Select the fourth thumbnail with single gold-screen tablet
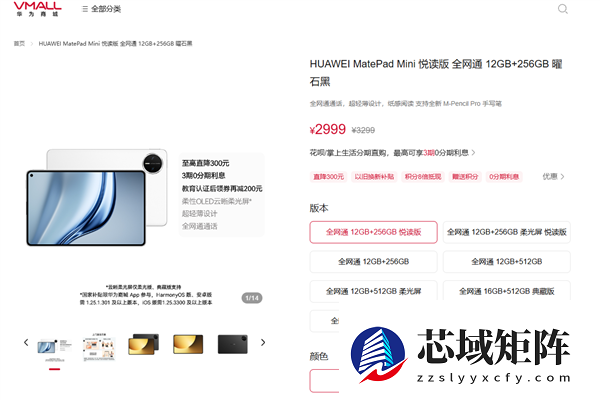 coord(188,344)
